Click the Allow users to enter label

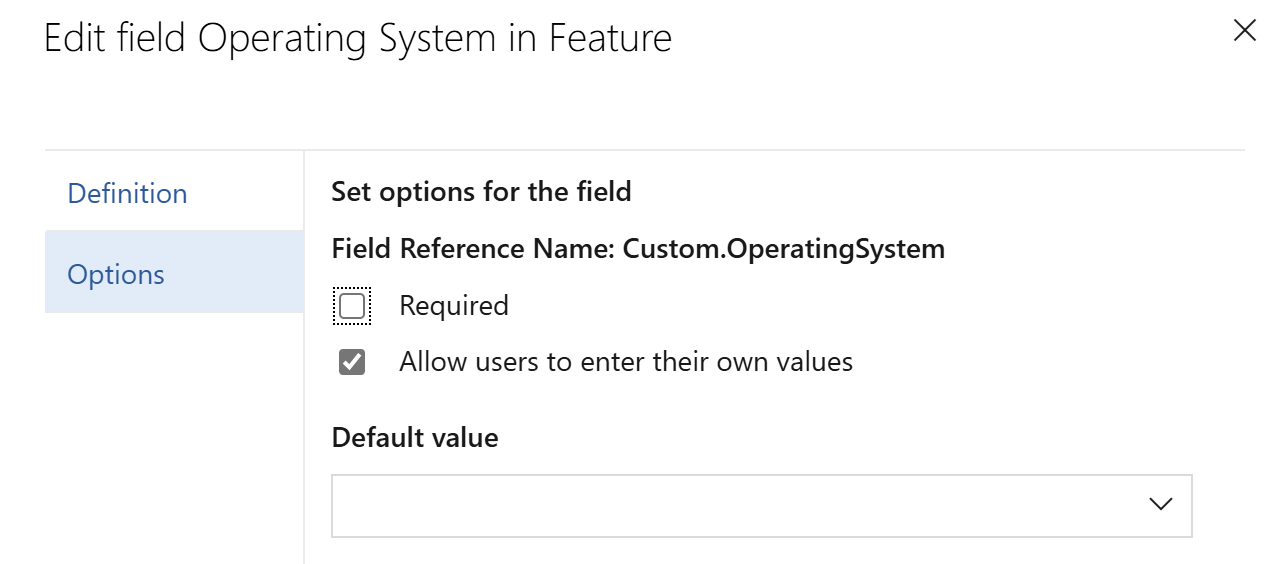click(x=626, y=362)
